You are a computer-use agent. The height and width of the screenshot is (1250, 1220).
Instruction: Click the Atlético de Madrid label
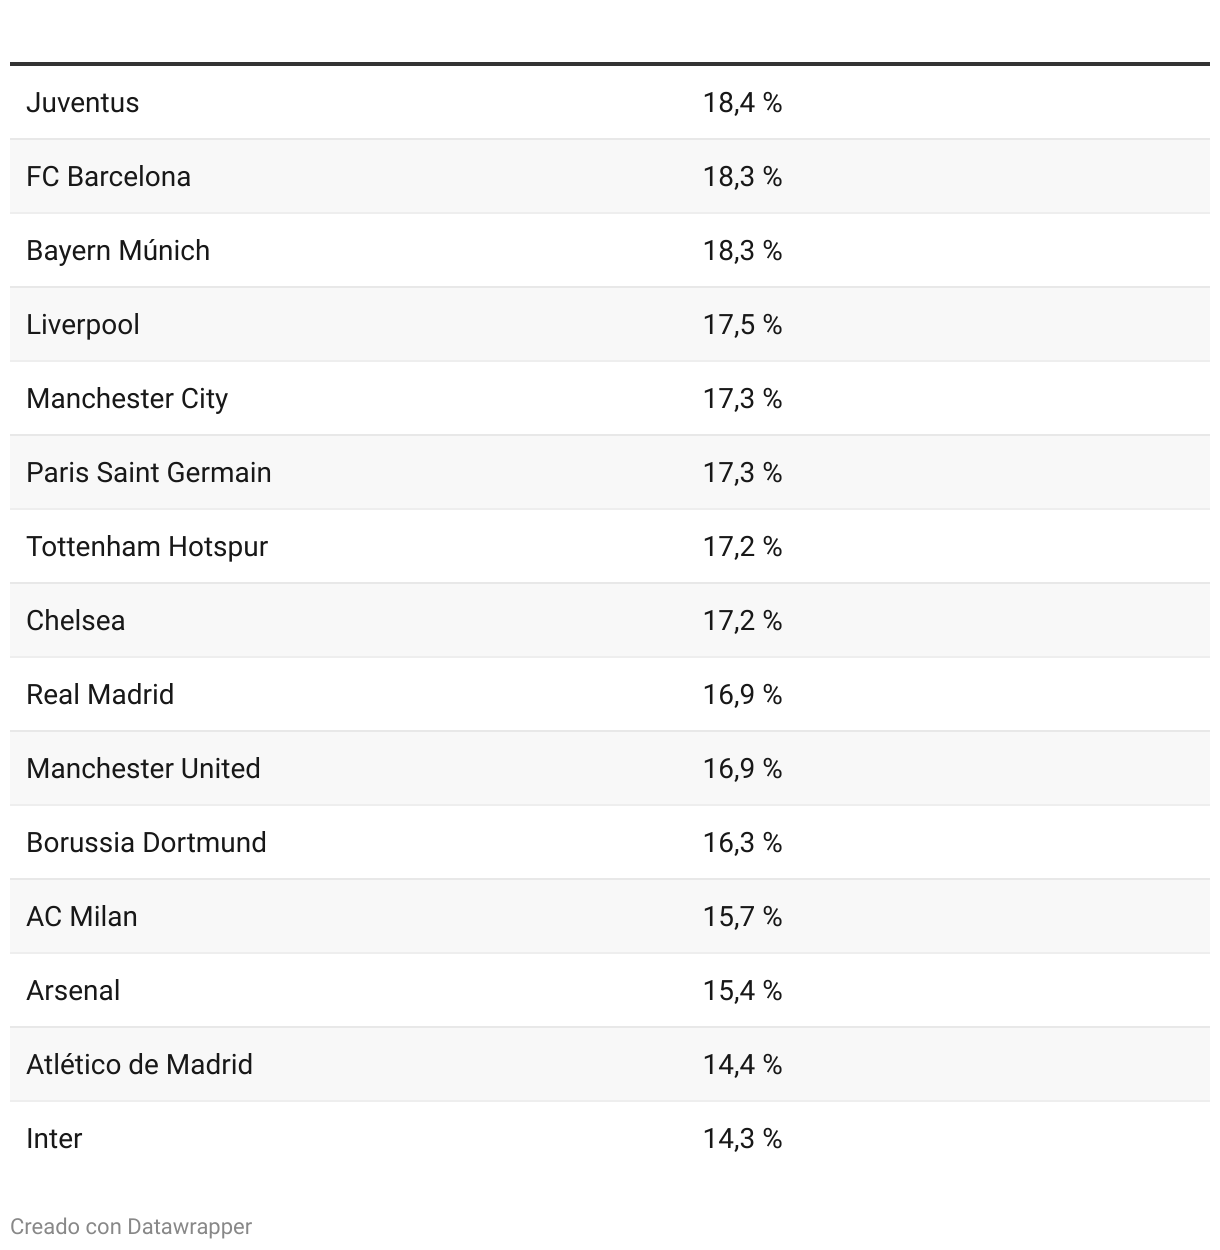click(x=139, y=1065)
